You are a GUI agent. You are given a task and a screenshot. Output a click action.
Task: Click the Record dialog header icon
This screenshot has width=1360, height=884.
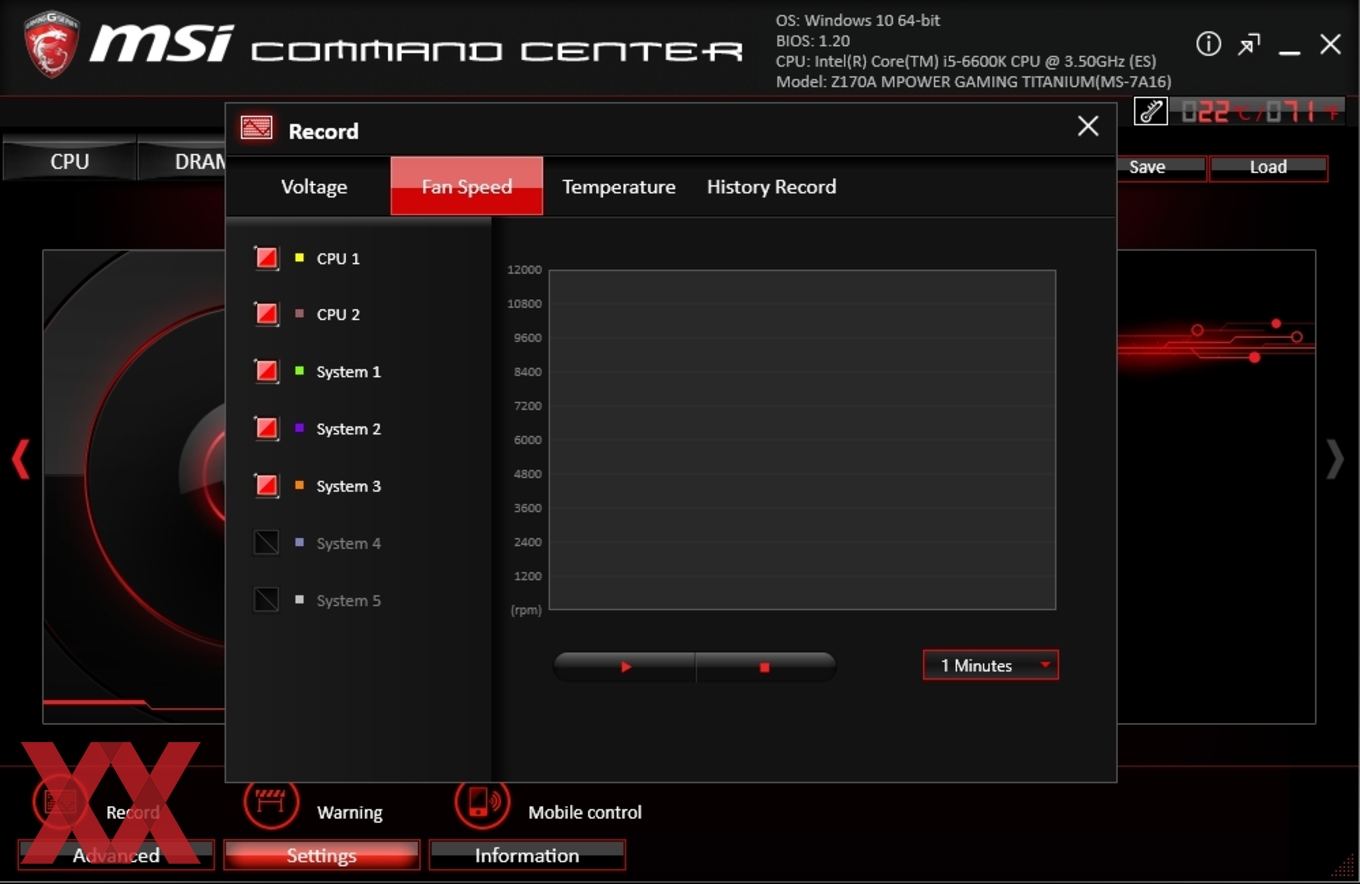tap(257, 129)
